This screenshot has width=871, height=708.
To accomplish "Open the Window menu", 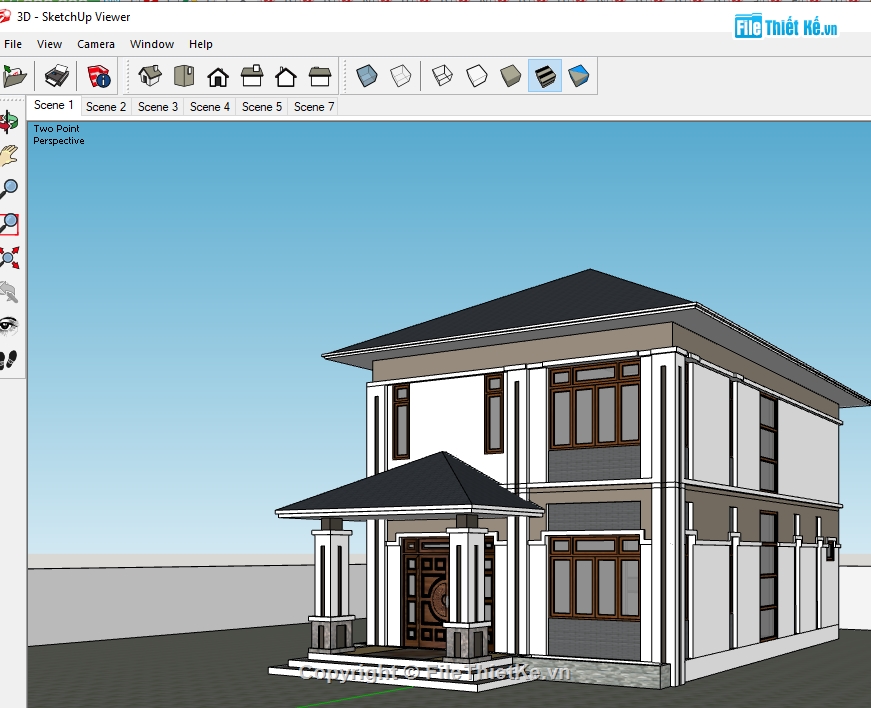I will click(152, 44).
